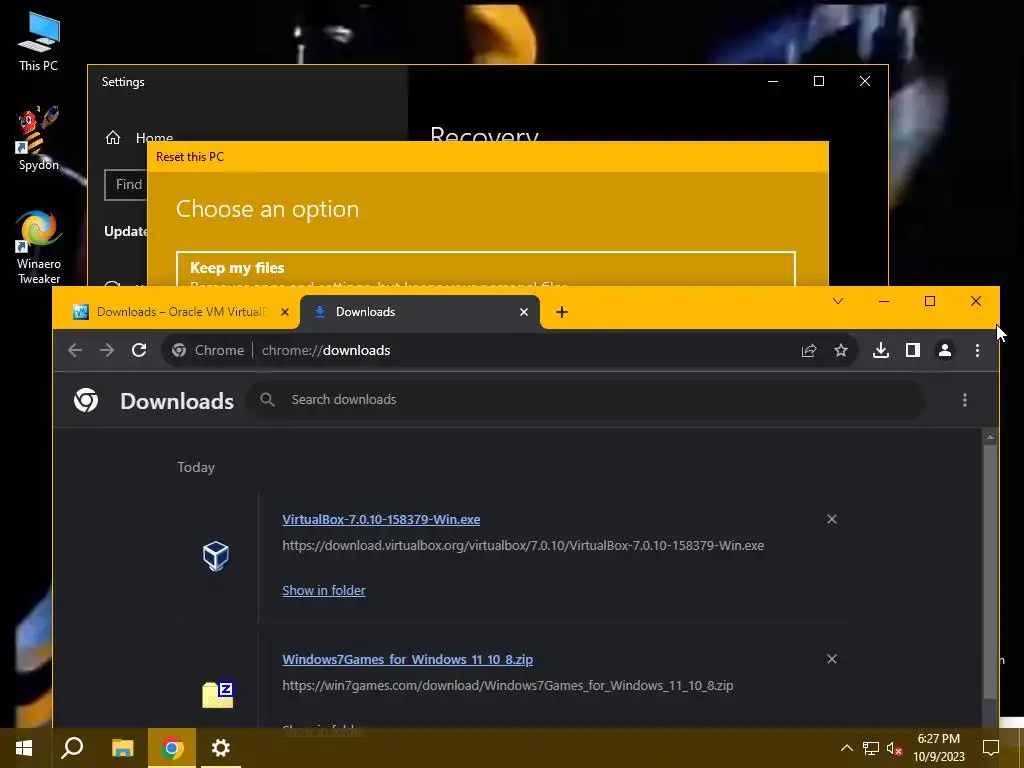This screenshot has width=1024, height=768.
Task: Choose Keep my files reset option
Action: pos(486,270)
